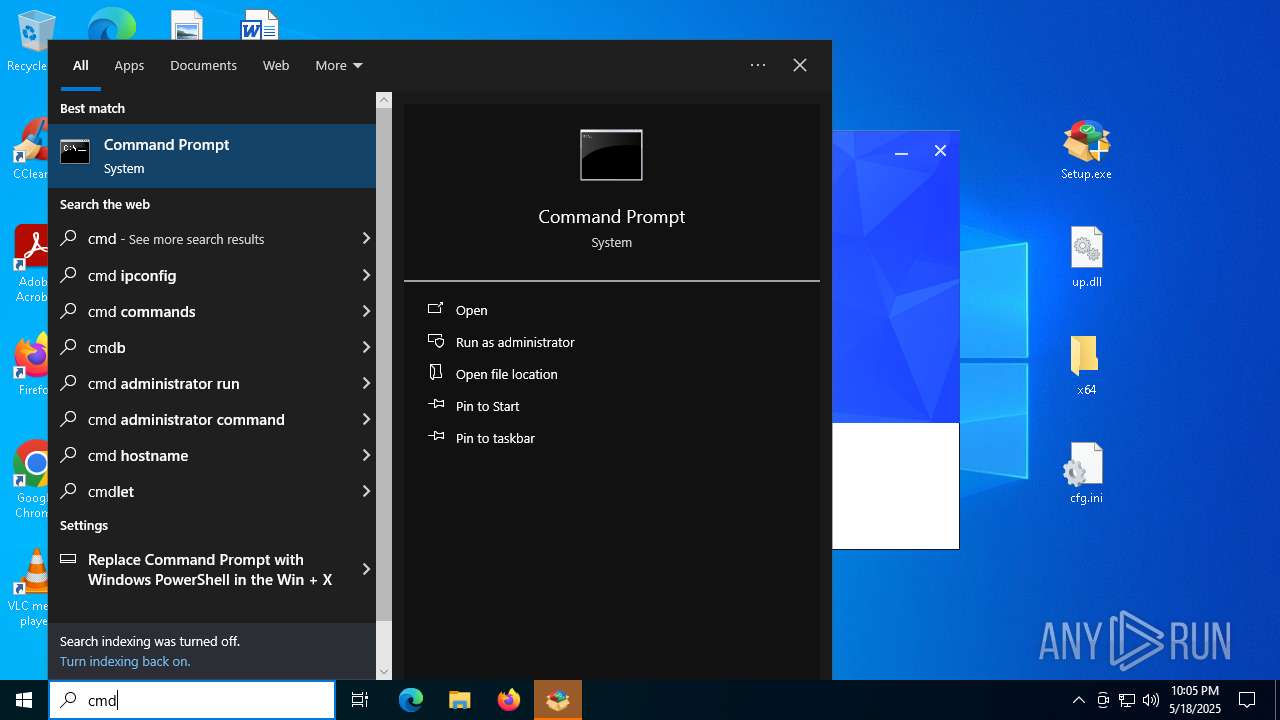Expand Replace Command Prompt setting chevron
Viewport: 1280px width, 720px height.
click(x=366, y=569)
